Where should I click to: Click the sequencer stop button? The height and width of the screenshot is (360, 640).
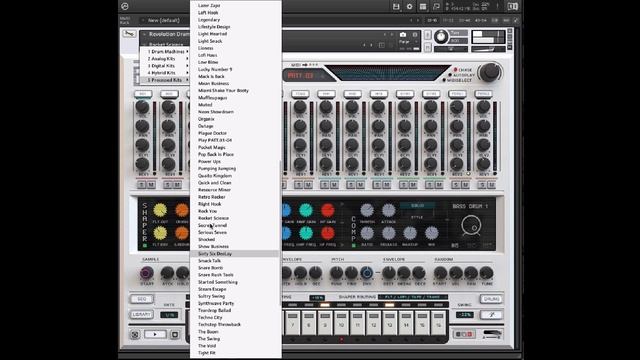[175, 335]
